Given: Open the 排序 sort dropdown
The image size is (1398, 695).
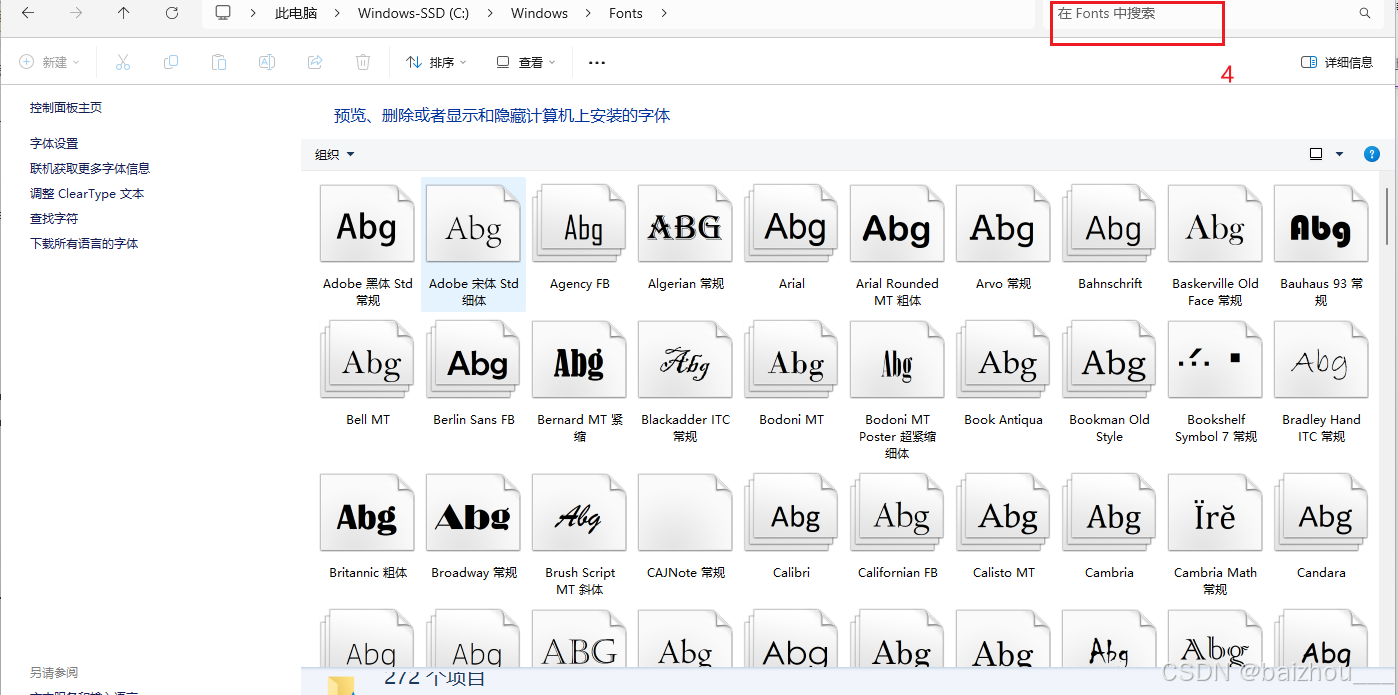Looking at the screenshot, I should tap(436, 62).
